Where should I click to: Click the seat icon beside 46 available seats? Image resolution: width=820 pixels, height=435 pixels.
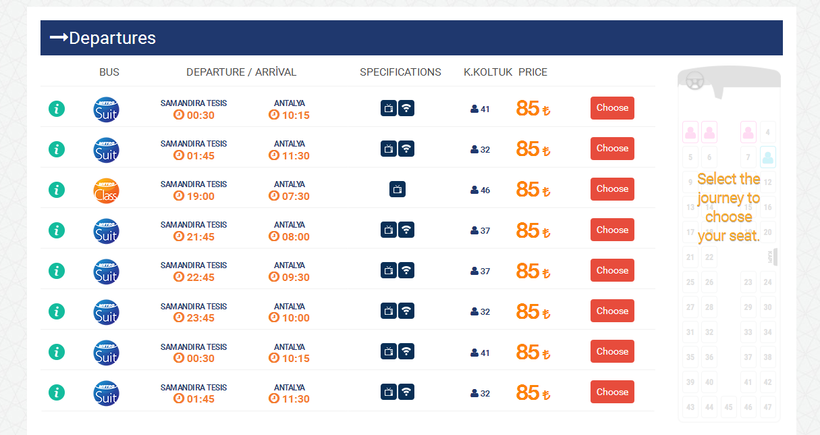(x=475, y=190)
